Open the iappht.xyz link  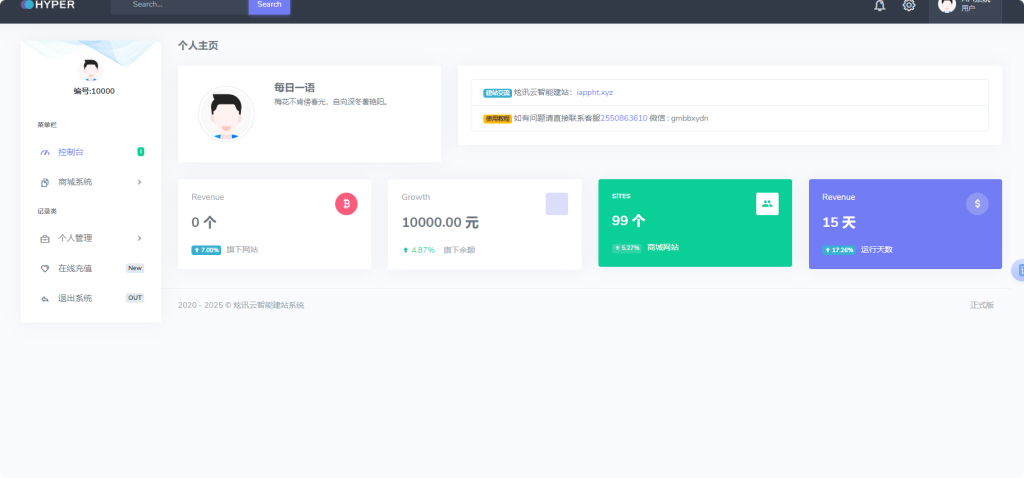[x=594, y=92]
